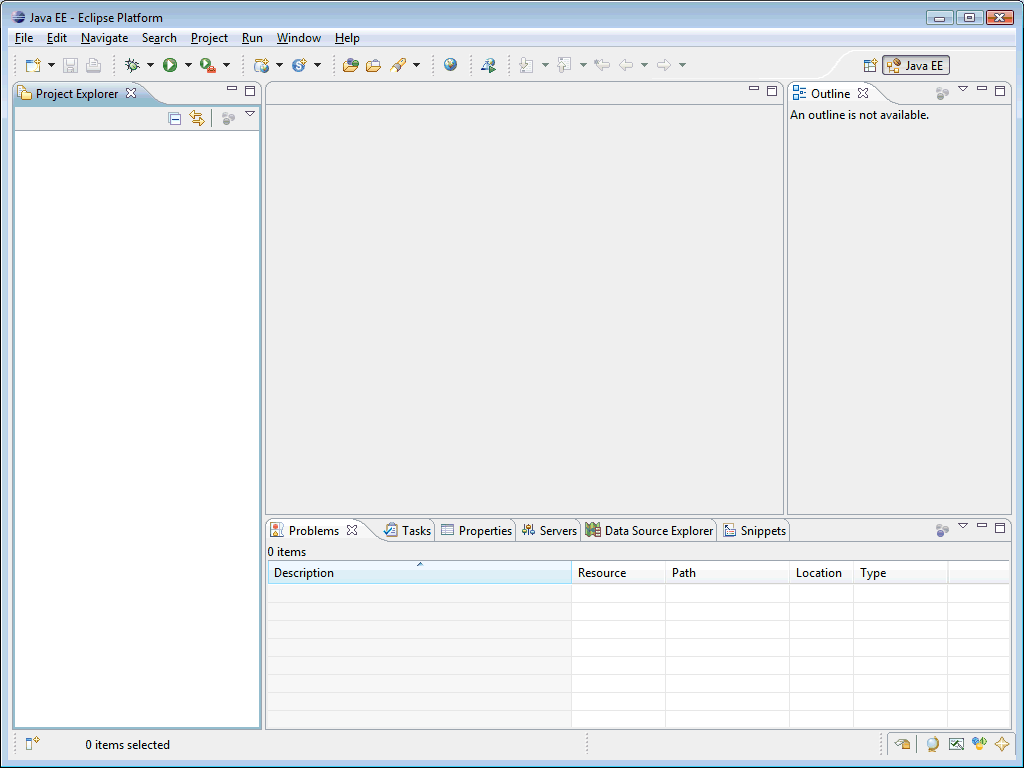Screen dimensions: 1024x768
Task: Open the Problems view menu triangle
Action: point(963,526)
